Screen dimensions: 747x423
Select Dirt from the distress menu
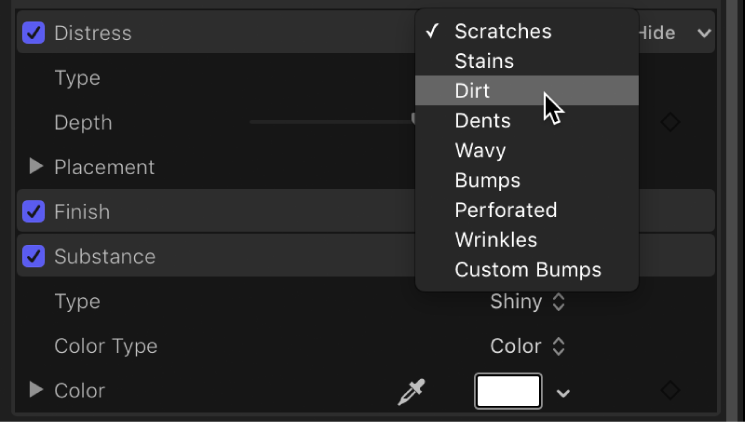point(473,91)
